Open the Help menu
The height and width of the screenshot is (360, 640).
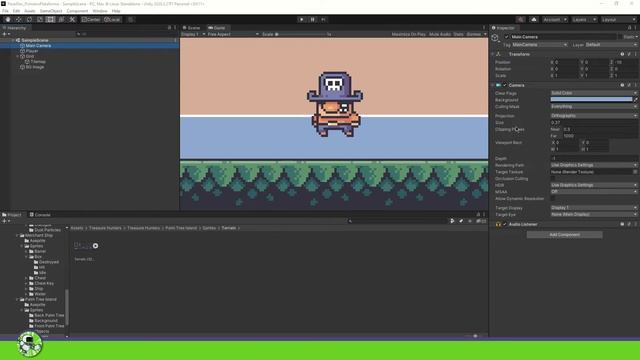coord(116,11)
